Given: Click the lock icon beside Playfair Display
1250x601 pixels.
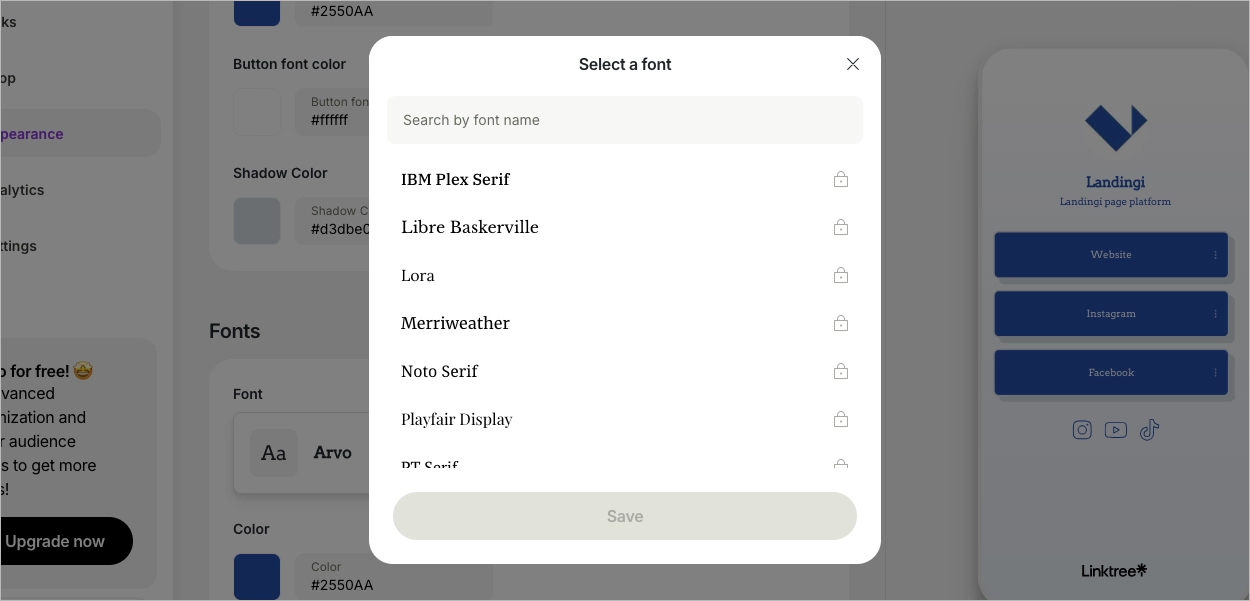Looking at the screenshot, I should click(841, 419).
